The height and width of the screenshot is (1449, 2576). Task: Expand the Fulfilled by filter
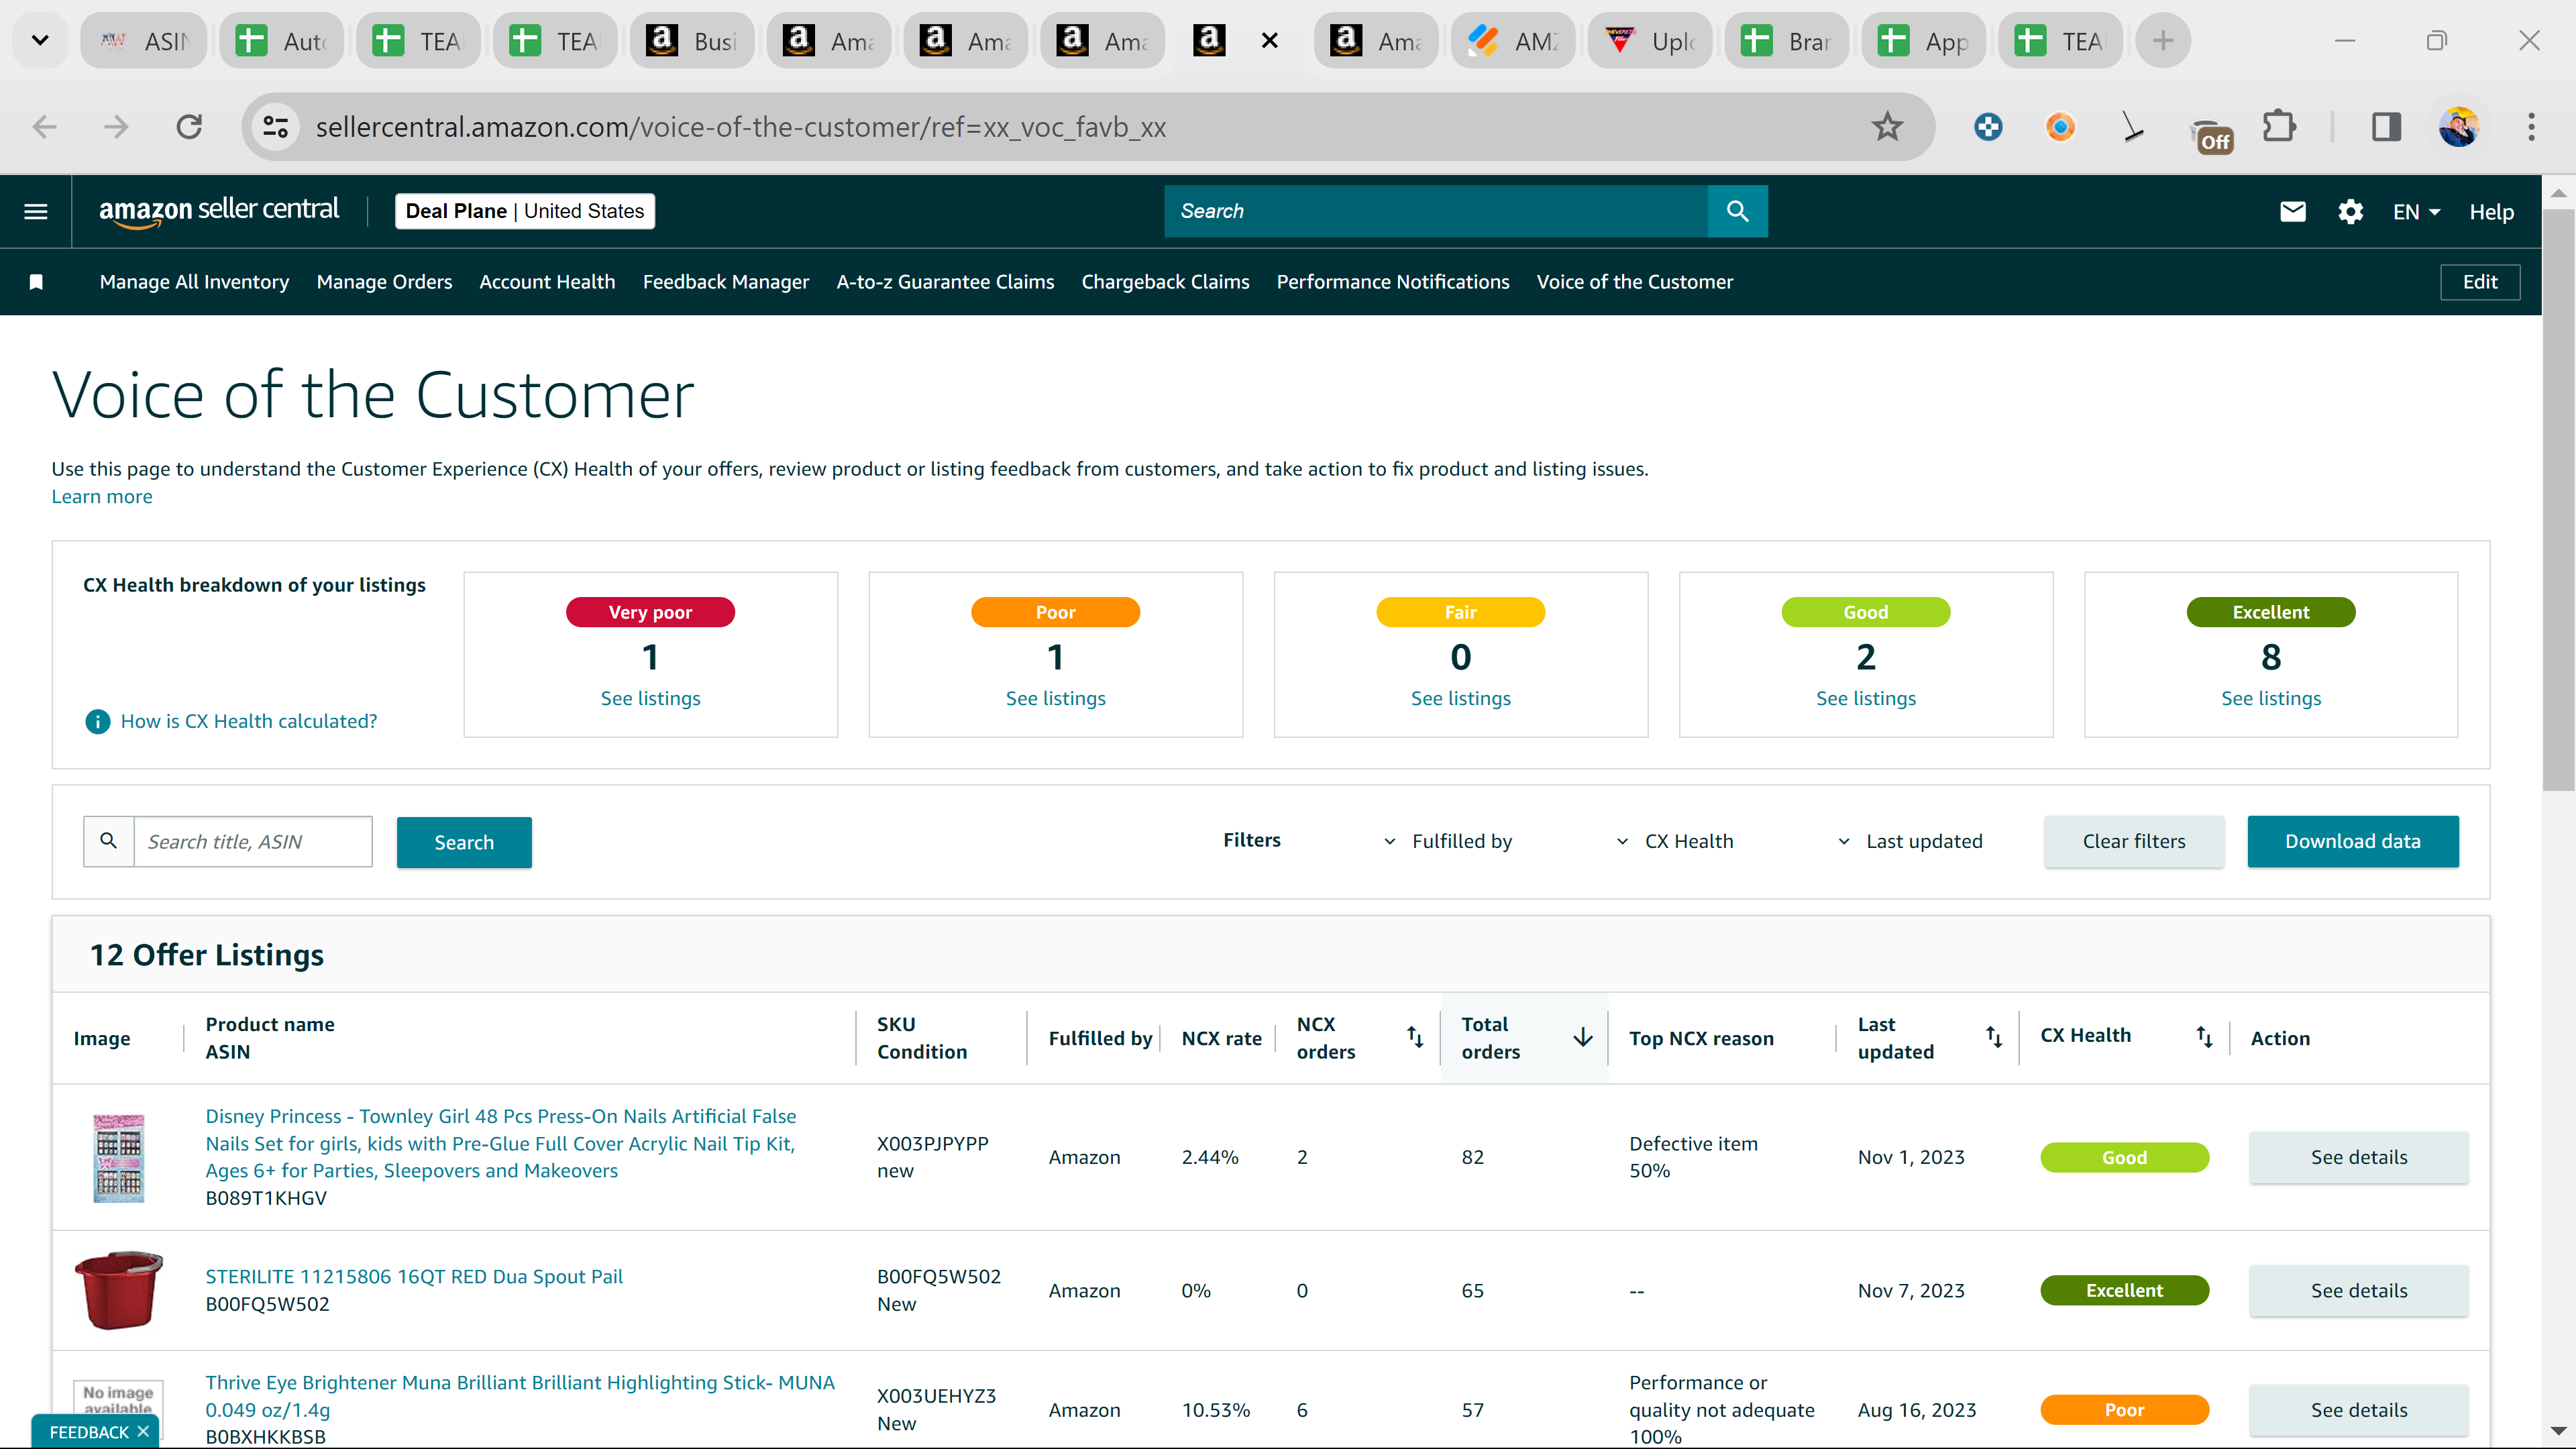coord(1449,841)
